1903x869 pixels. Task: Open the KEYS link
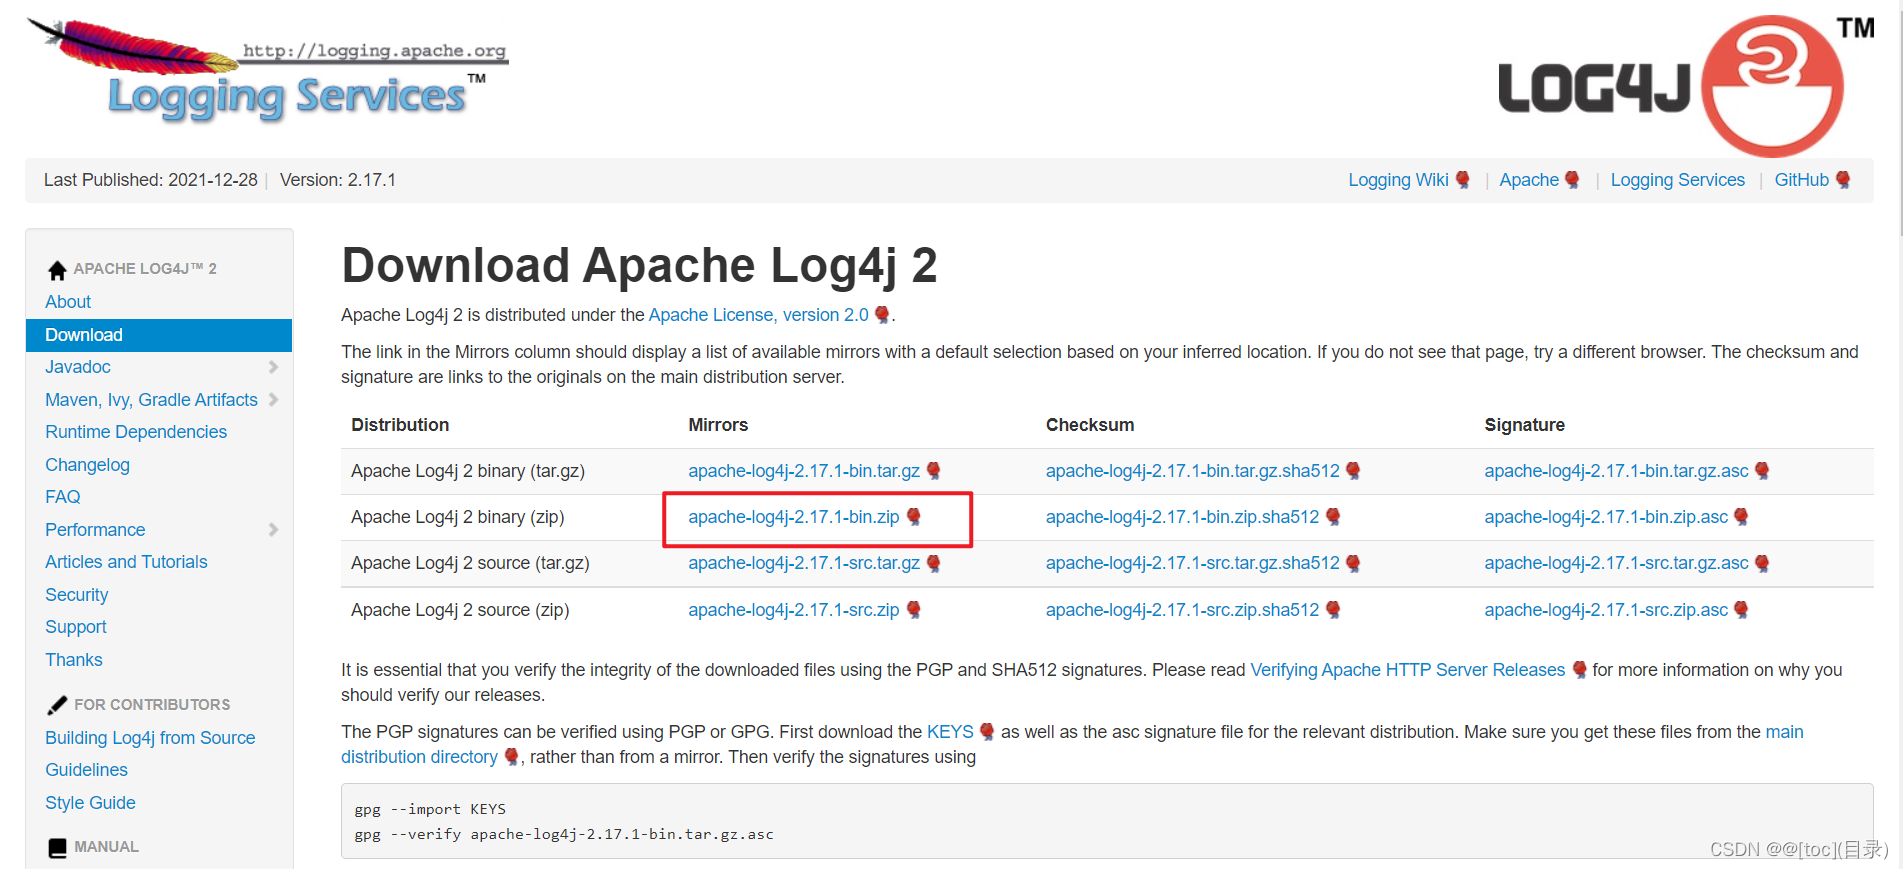coord(950,732)
